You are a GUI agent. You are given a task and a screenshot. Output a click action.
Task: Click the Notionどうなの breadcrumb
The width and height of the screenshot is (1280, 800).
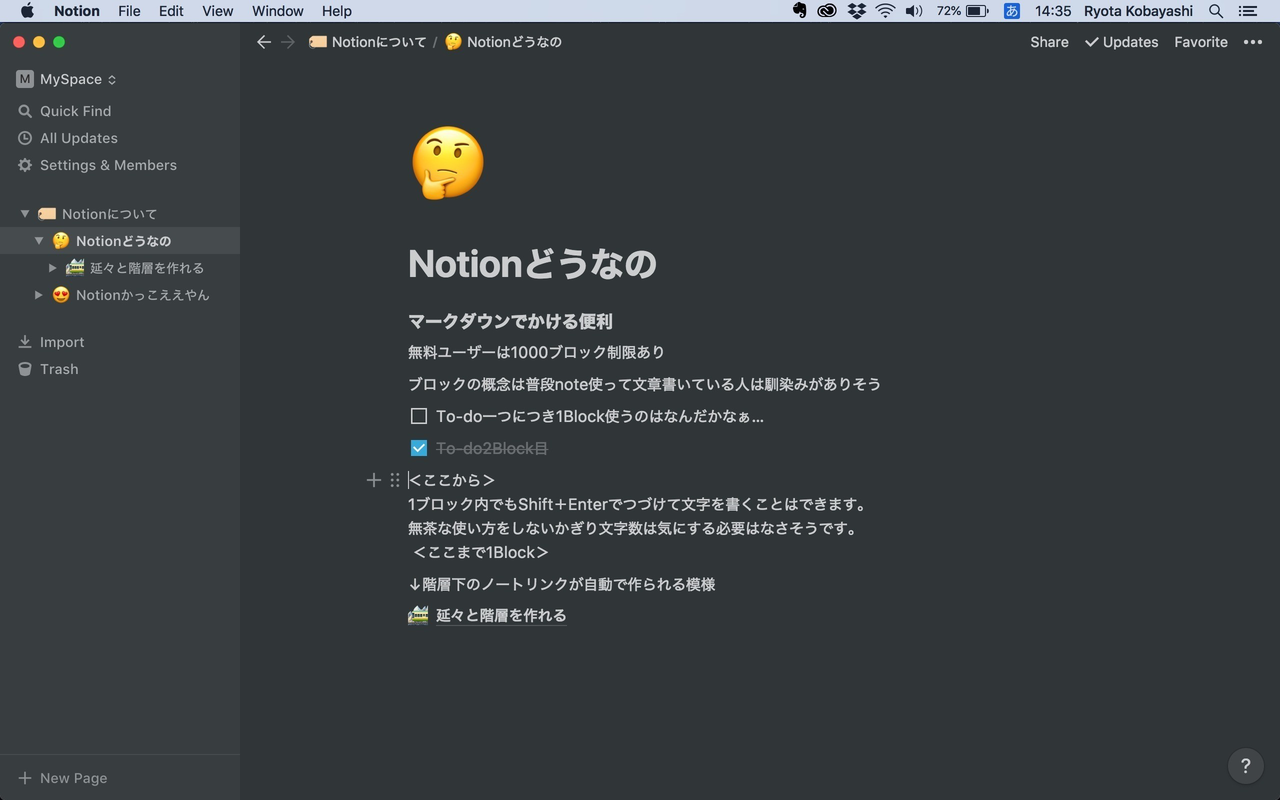coord(503,42)
